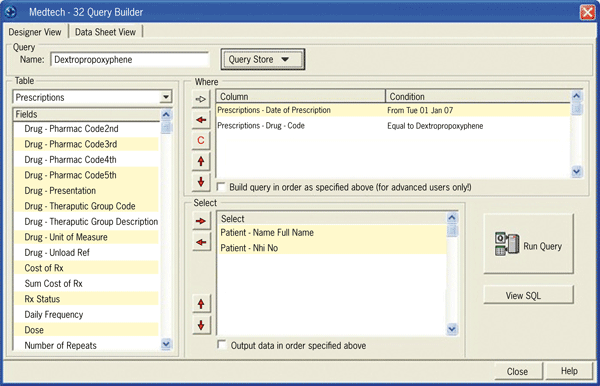Enable 'Build query in order as specified above'
600x386 pixels.
coord(221,187)
